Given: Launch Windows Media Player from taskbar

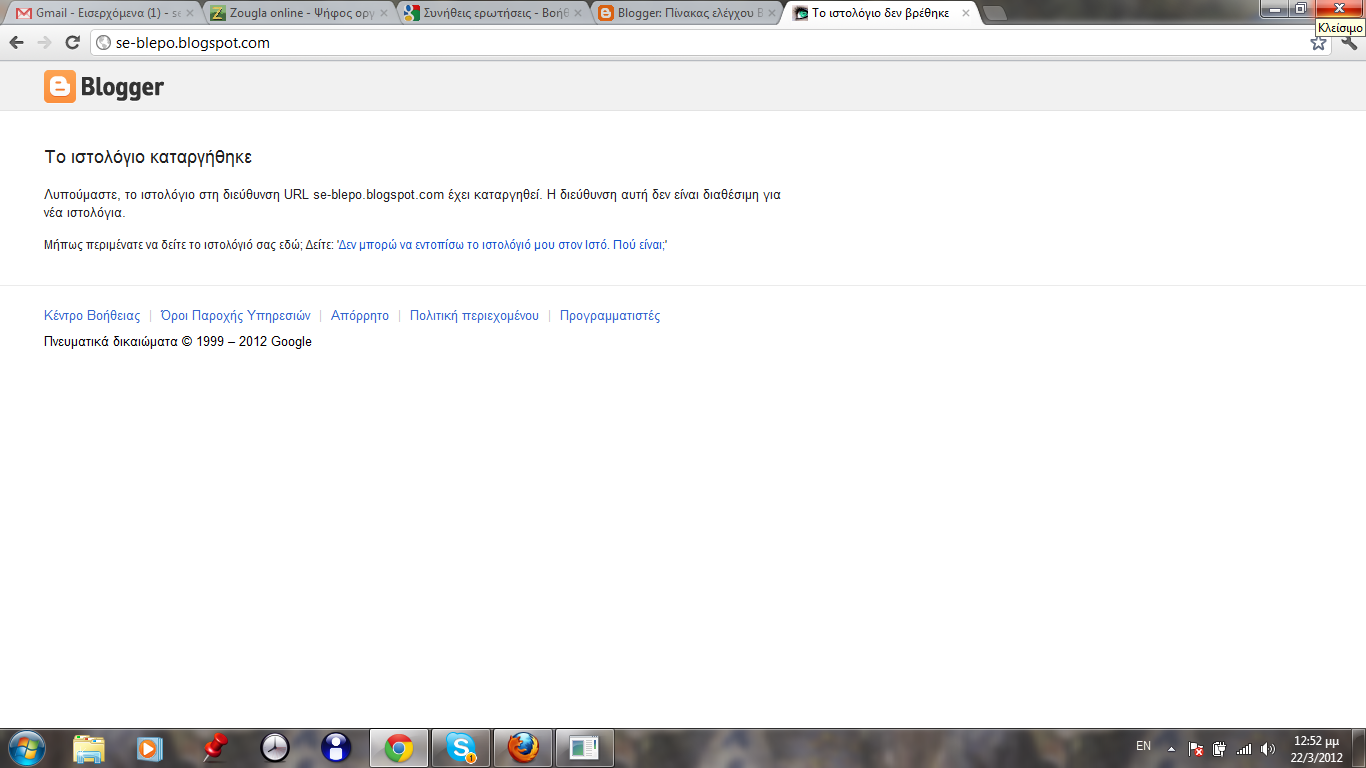Looking at the screenshot, I should click(x=149, y=748).
